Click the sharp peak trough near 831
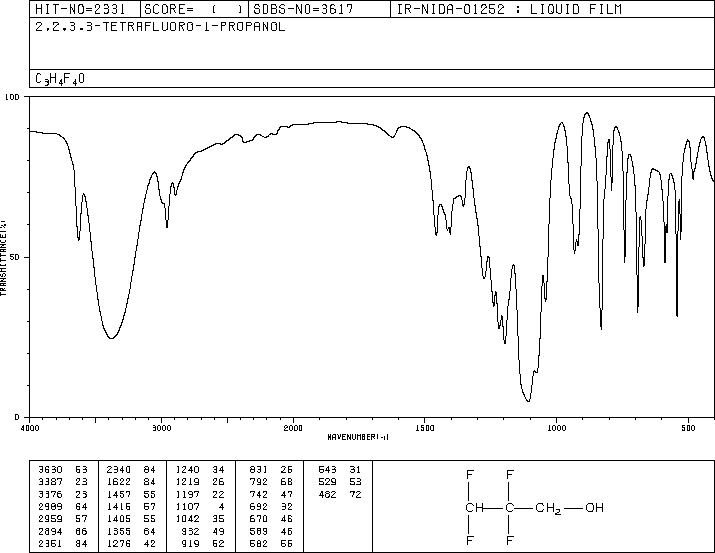Image resolution: width=715 pixels, height=553 pixels. tap(601, 325)
